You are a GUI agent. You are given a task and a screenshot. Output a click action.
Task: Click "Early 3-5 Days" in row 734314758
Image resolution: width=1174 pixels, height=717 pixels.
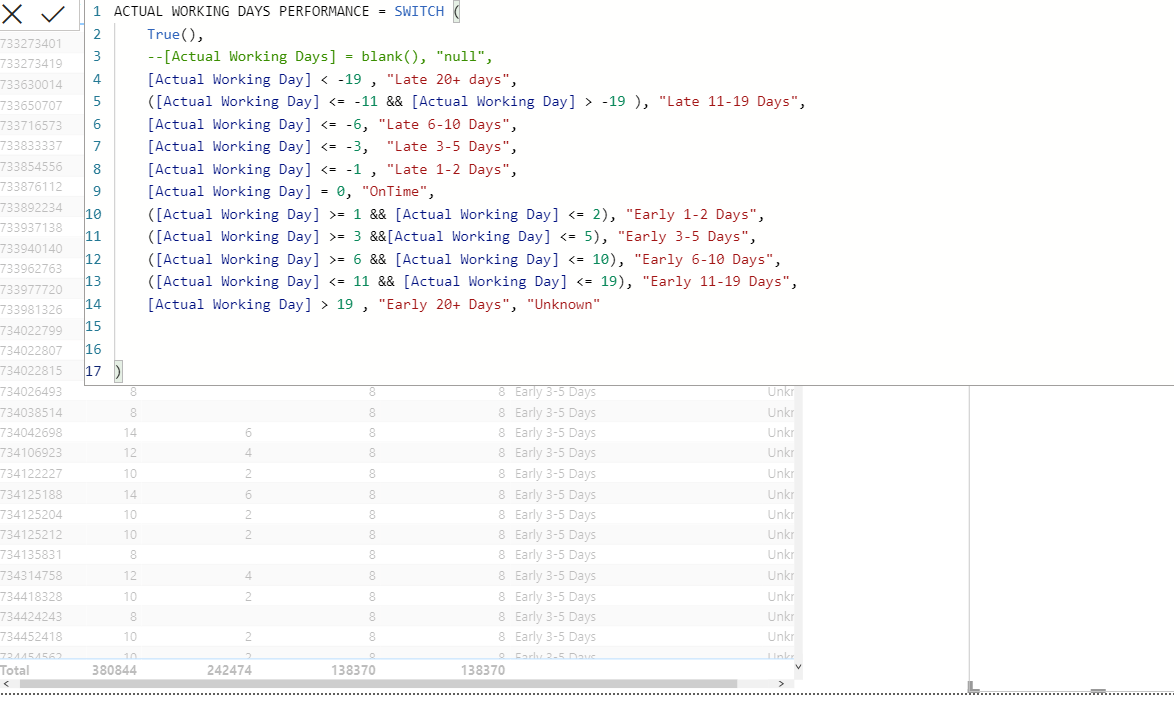[555, 576]
